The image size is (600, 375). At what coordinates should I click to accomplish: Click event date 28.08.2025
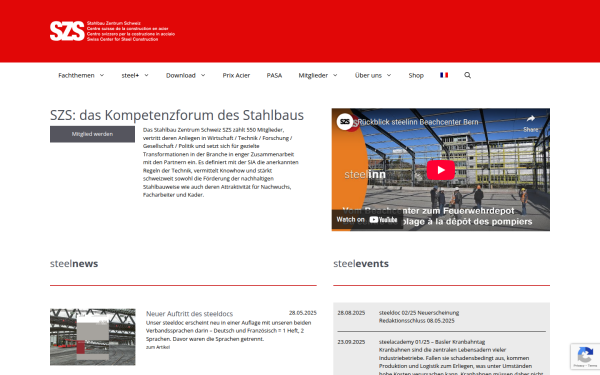[351, 313]
